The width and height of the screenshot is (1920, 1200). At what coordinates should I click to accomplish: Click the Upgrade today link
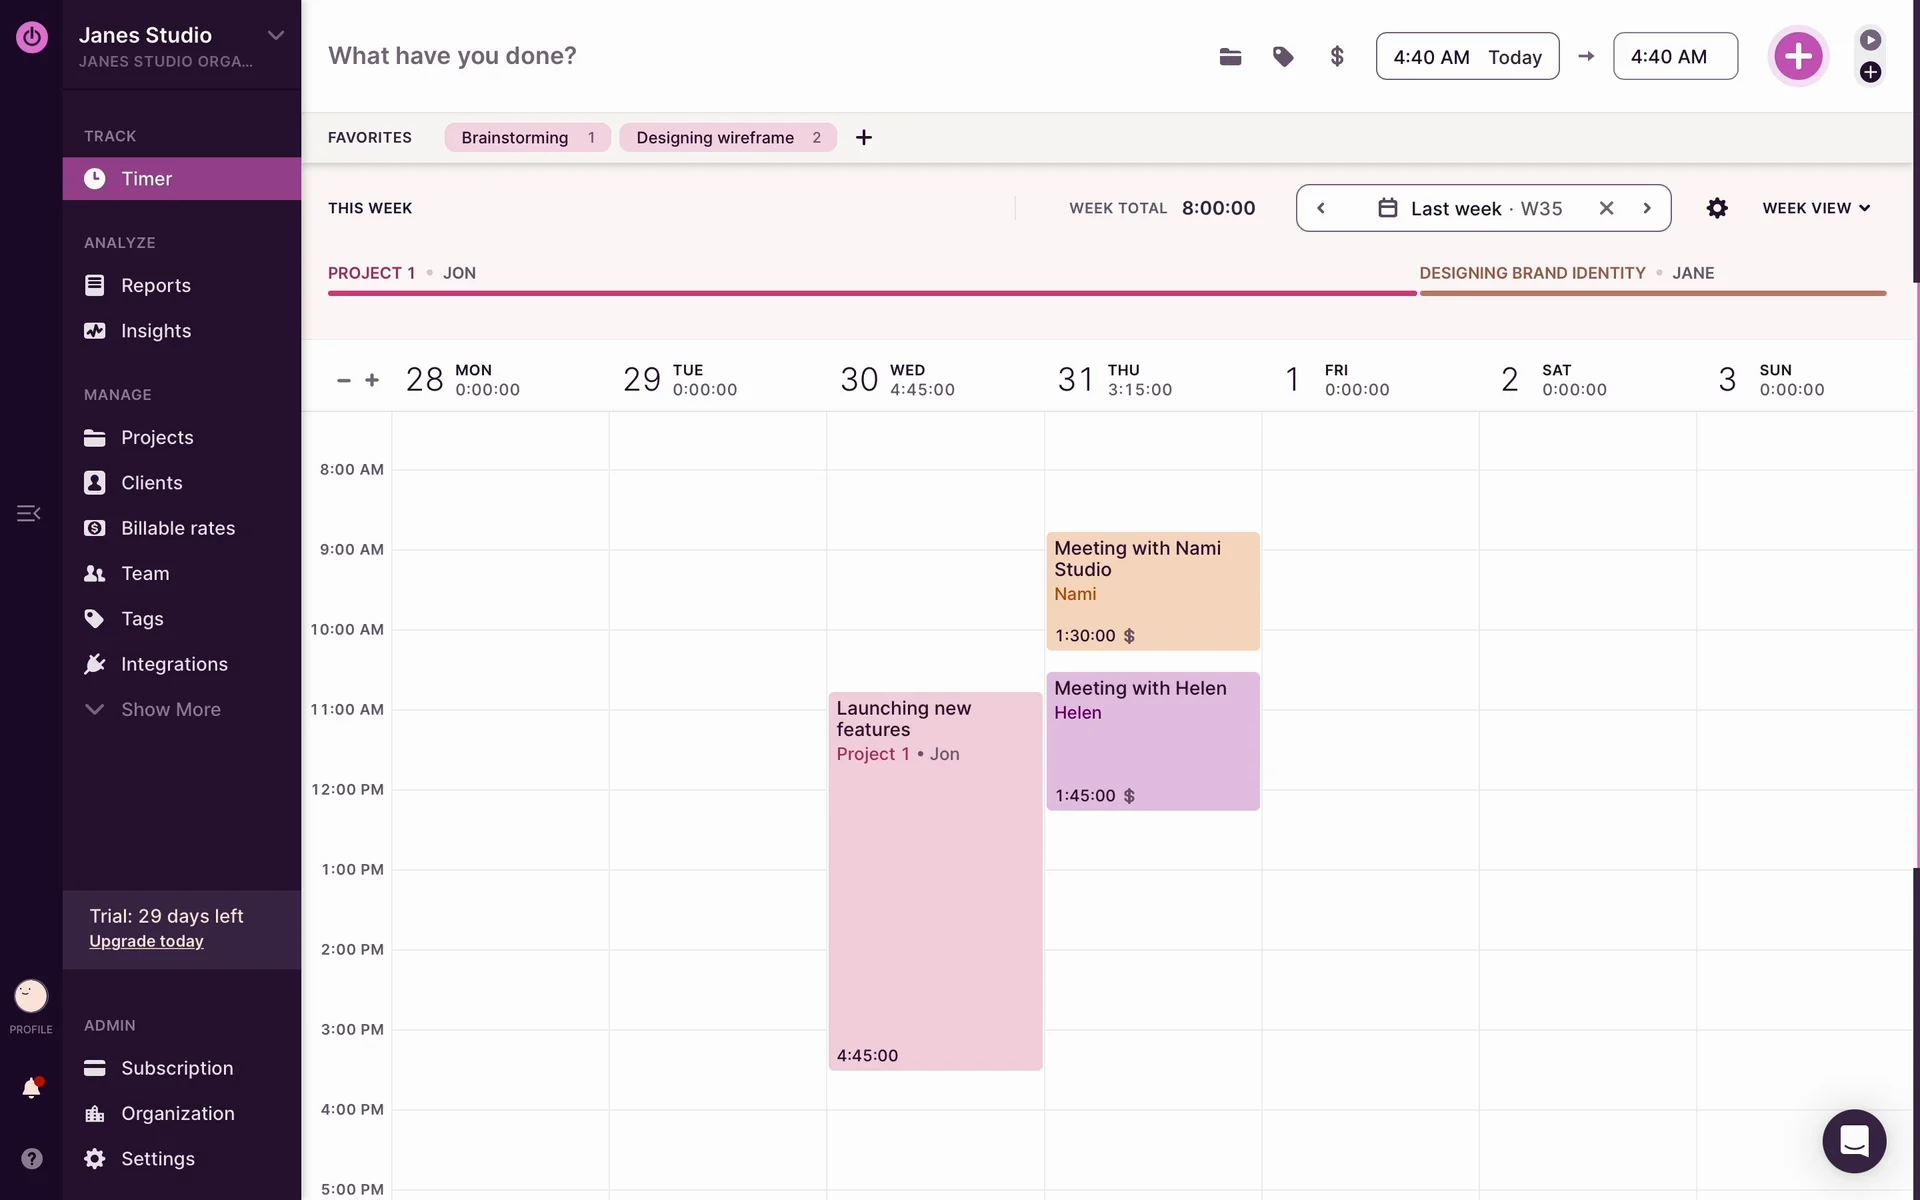[146, 941]
